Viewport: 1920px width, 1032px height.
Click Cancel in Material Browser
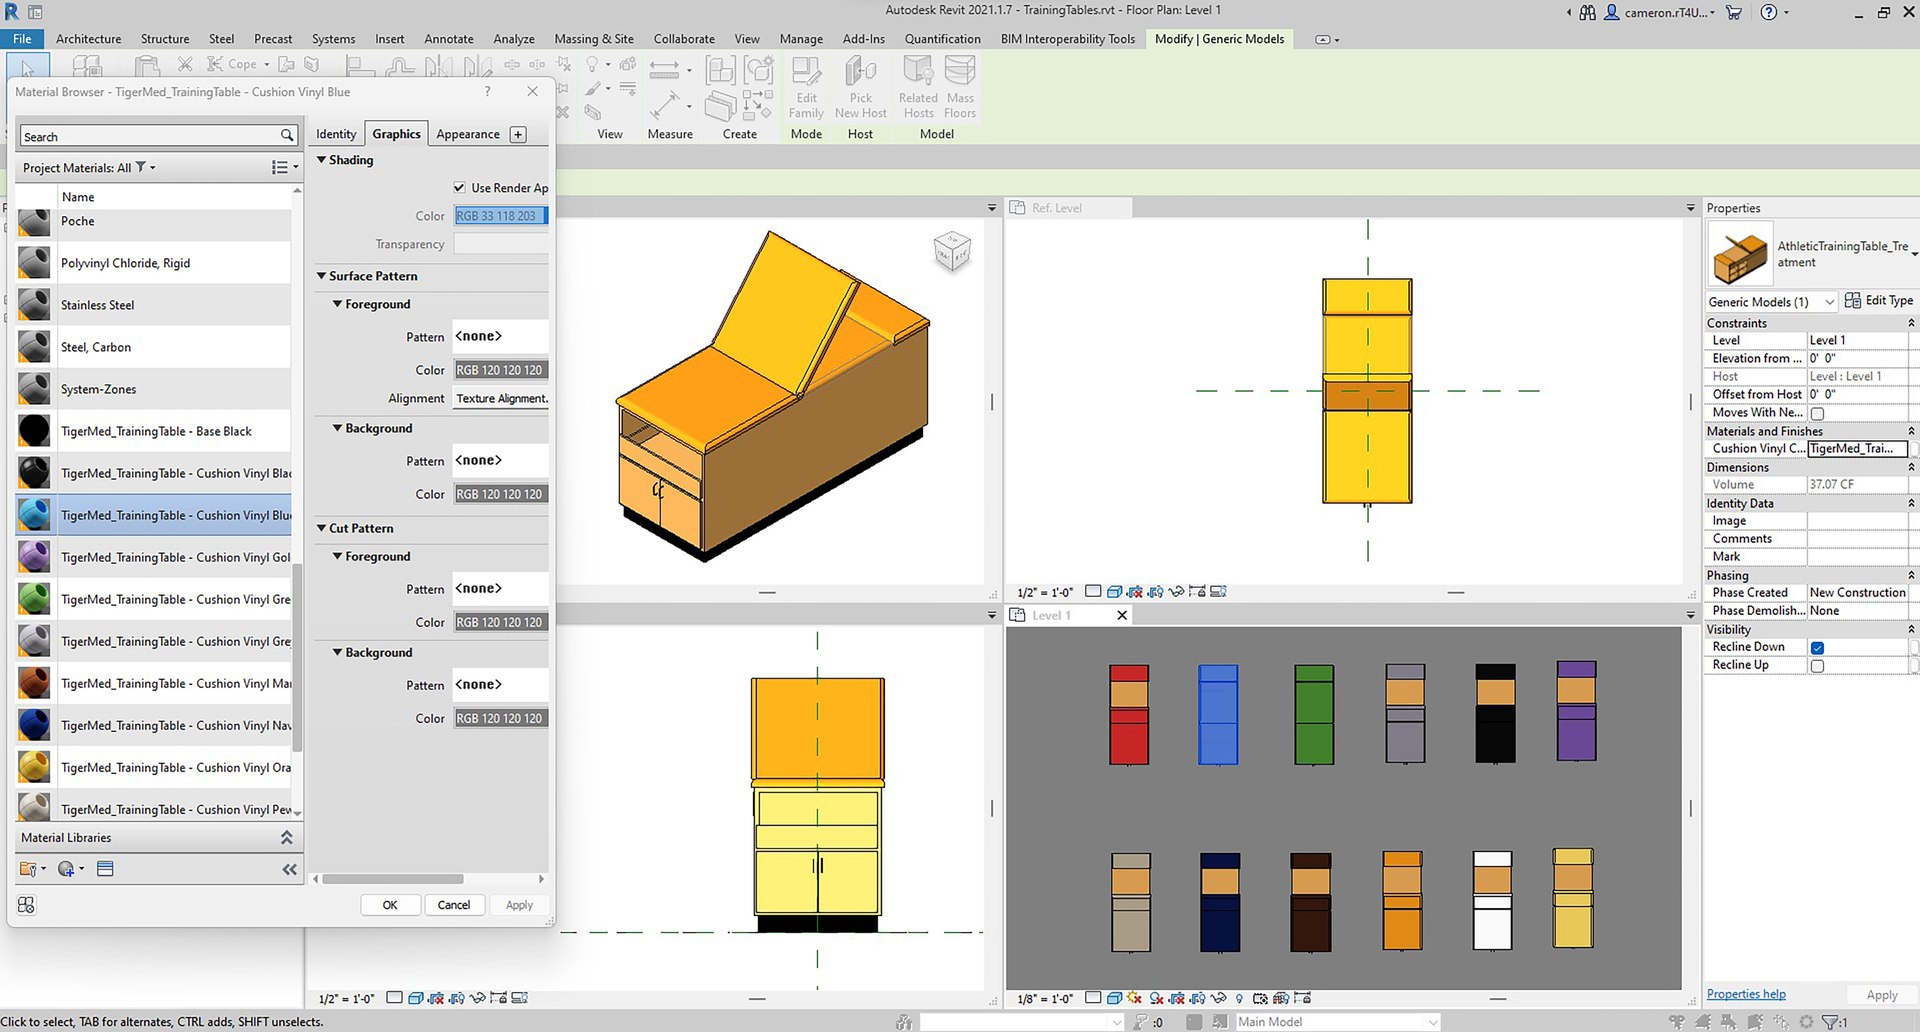(x=454, y=905)
